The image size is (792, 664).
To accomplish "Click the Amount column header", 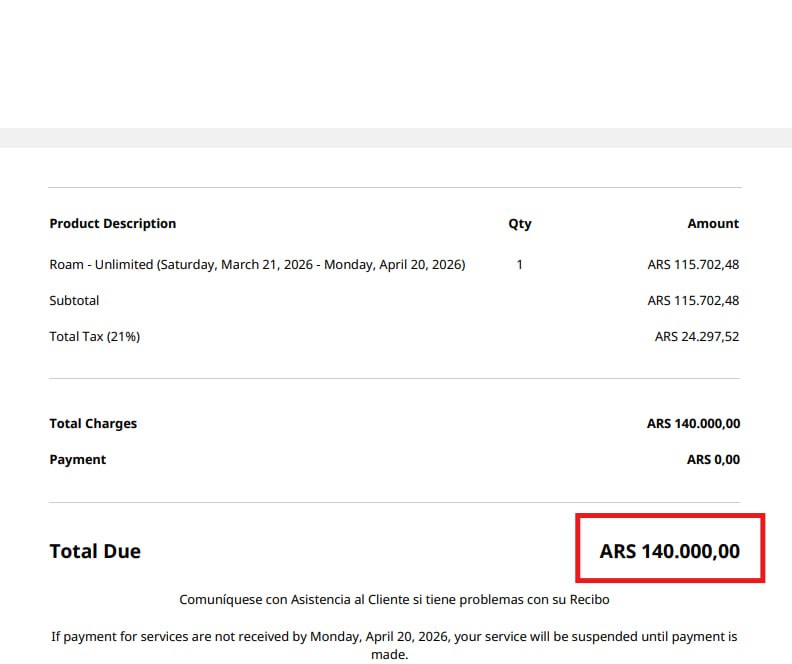I will [713, 224].
